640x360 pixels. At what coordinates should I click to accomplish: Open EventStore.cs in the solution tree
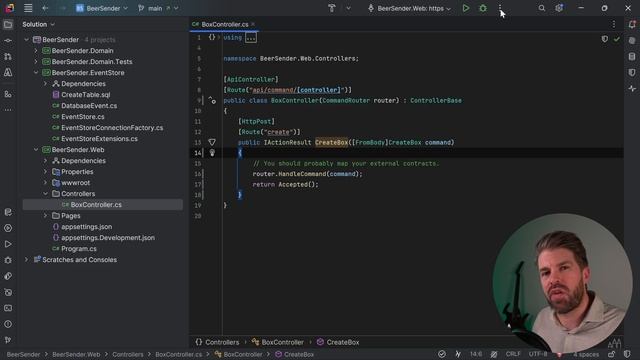pos(82,117)
